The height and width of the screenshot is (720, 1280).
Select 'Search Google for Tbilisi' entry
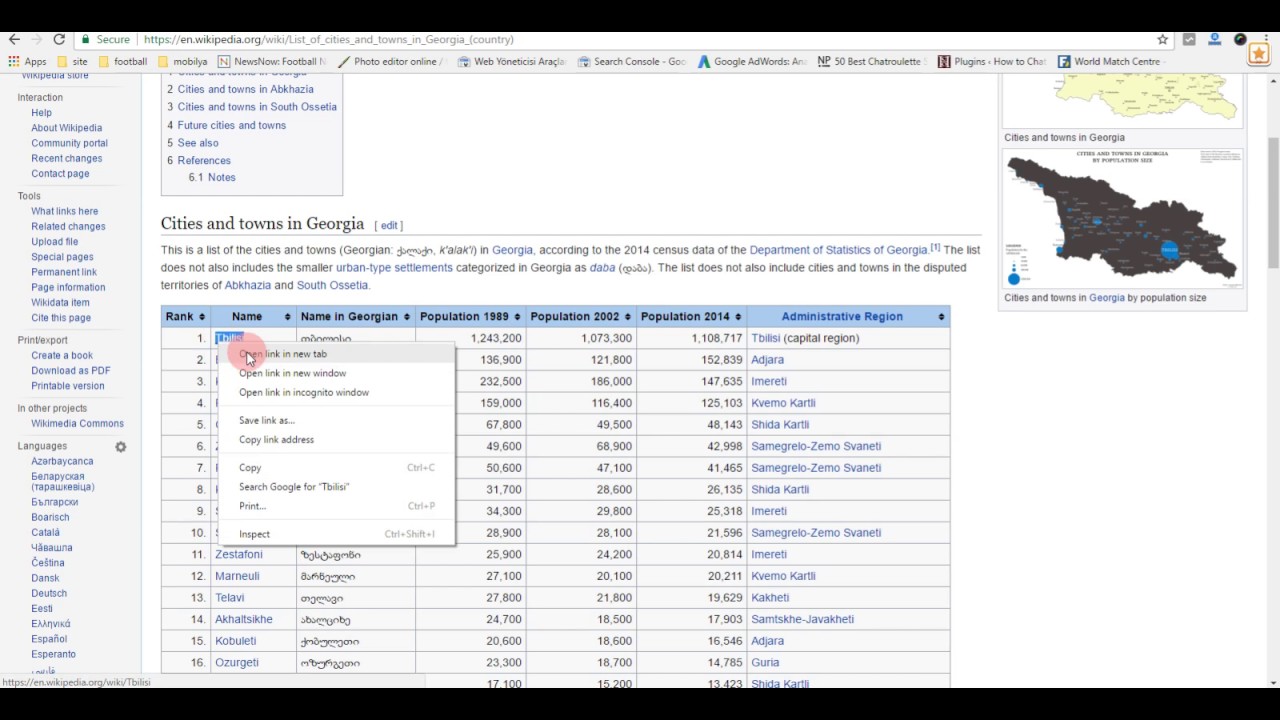336,486
